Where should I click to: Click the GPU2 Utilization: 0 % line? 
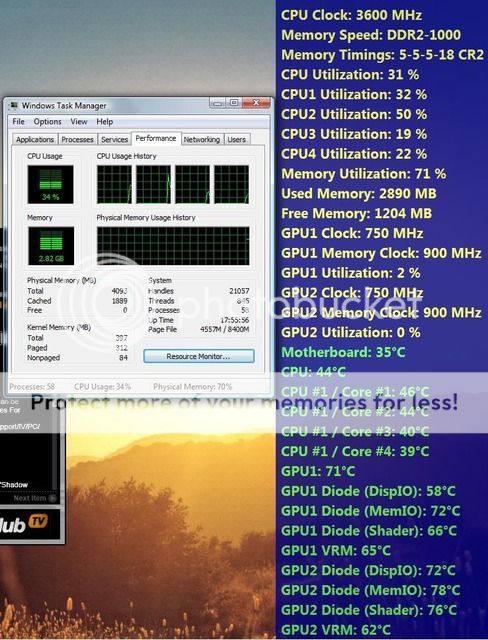coord(350,332)
